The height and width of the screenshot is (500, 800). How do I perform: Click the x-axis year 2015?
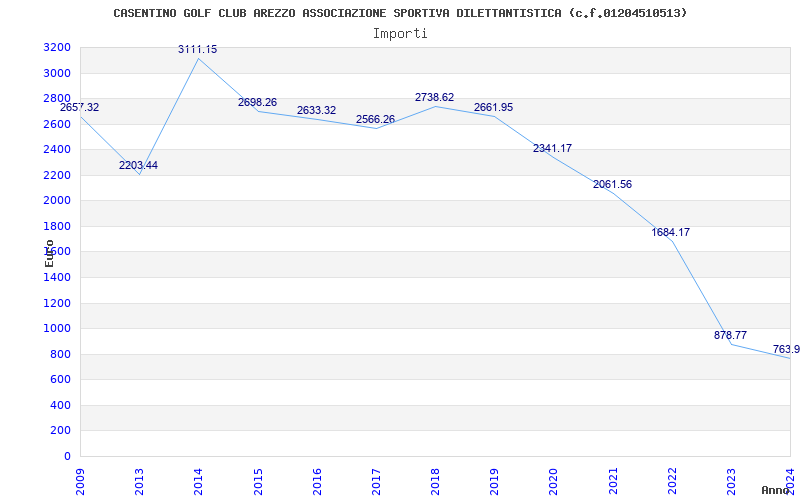[x=258, y=482]
